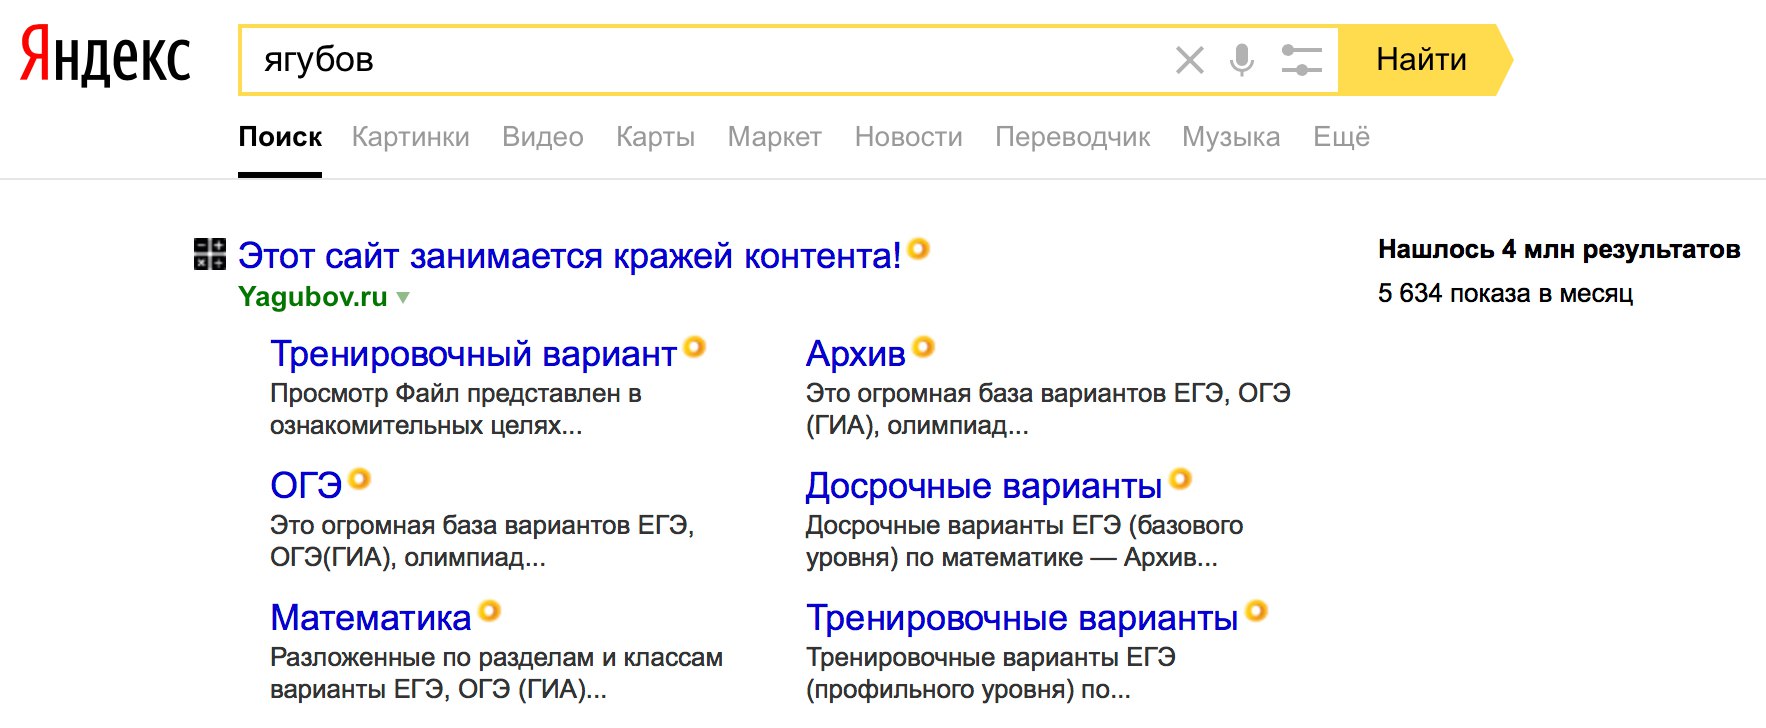
Task: Open the Математика sitelink
Action: (370, 618)
